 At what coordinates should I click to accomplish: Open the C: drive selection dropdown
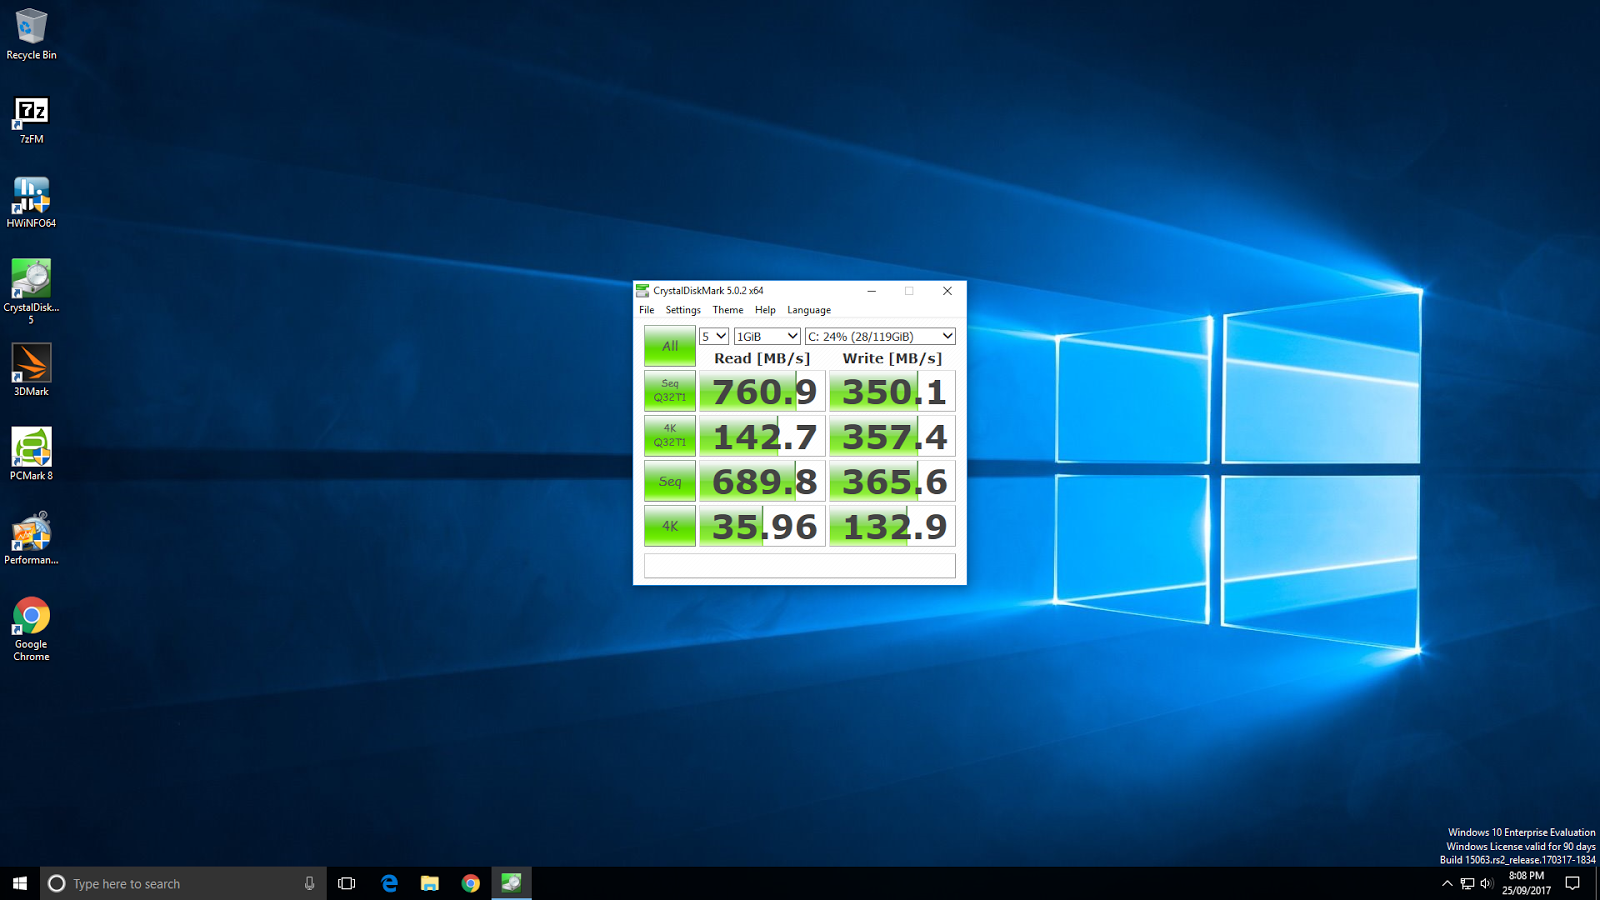click(880, 336)
